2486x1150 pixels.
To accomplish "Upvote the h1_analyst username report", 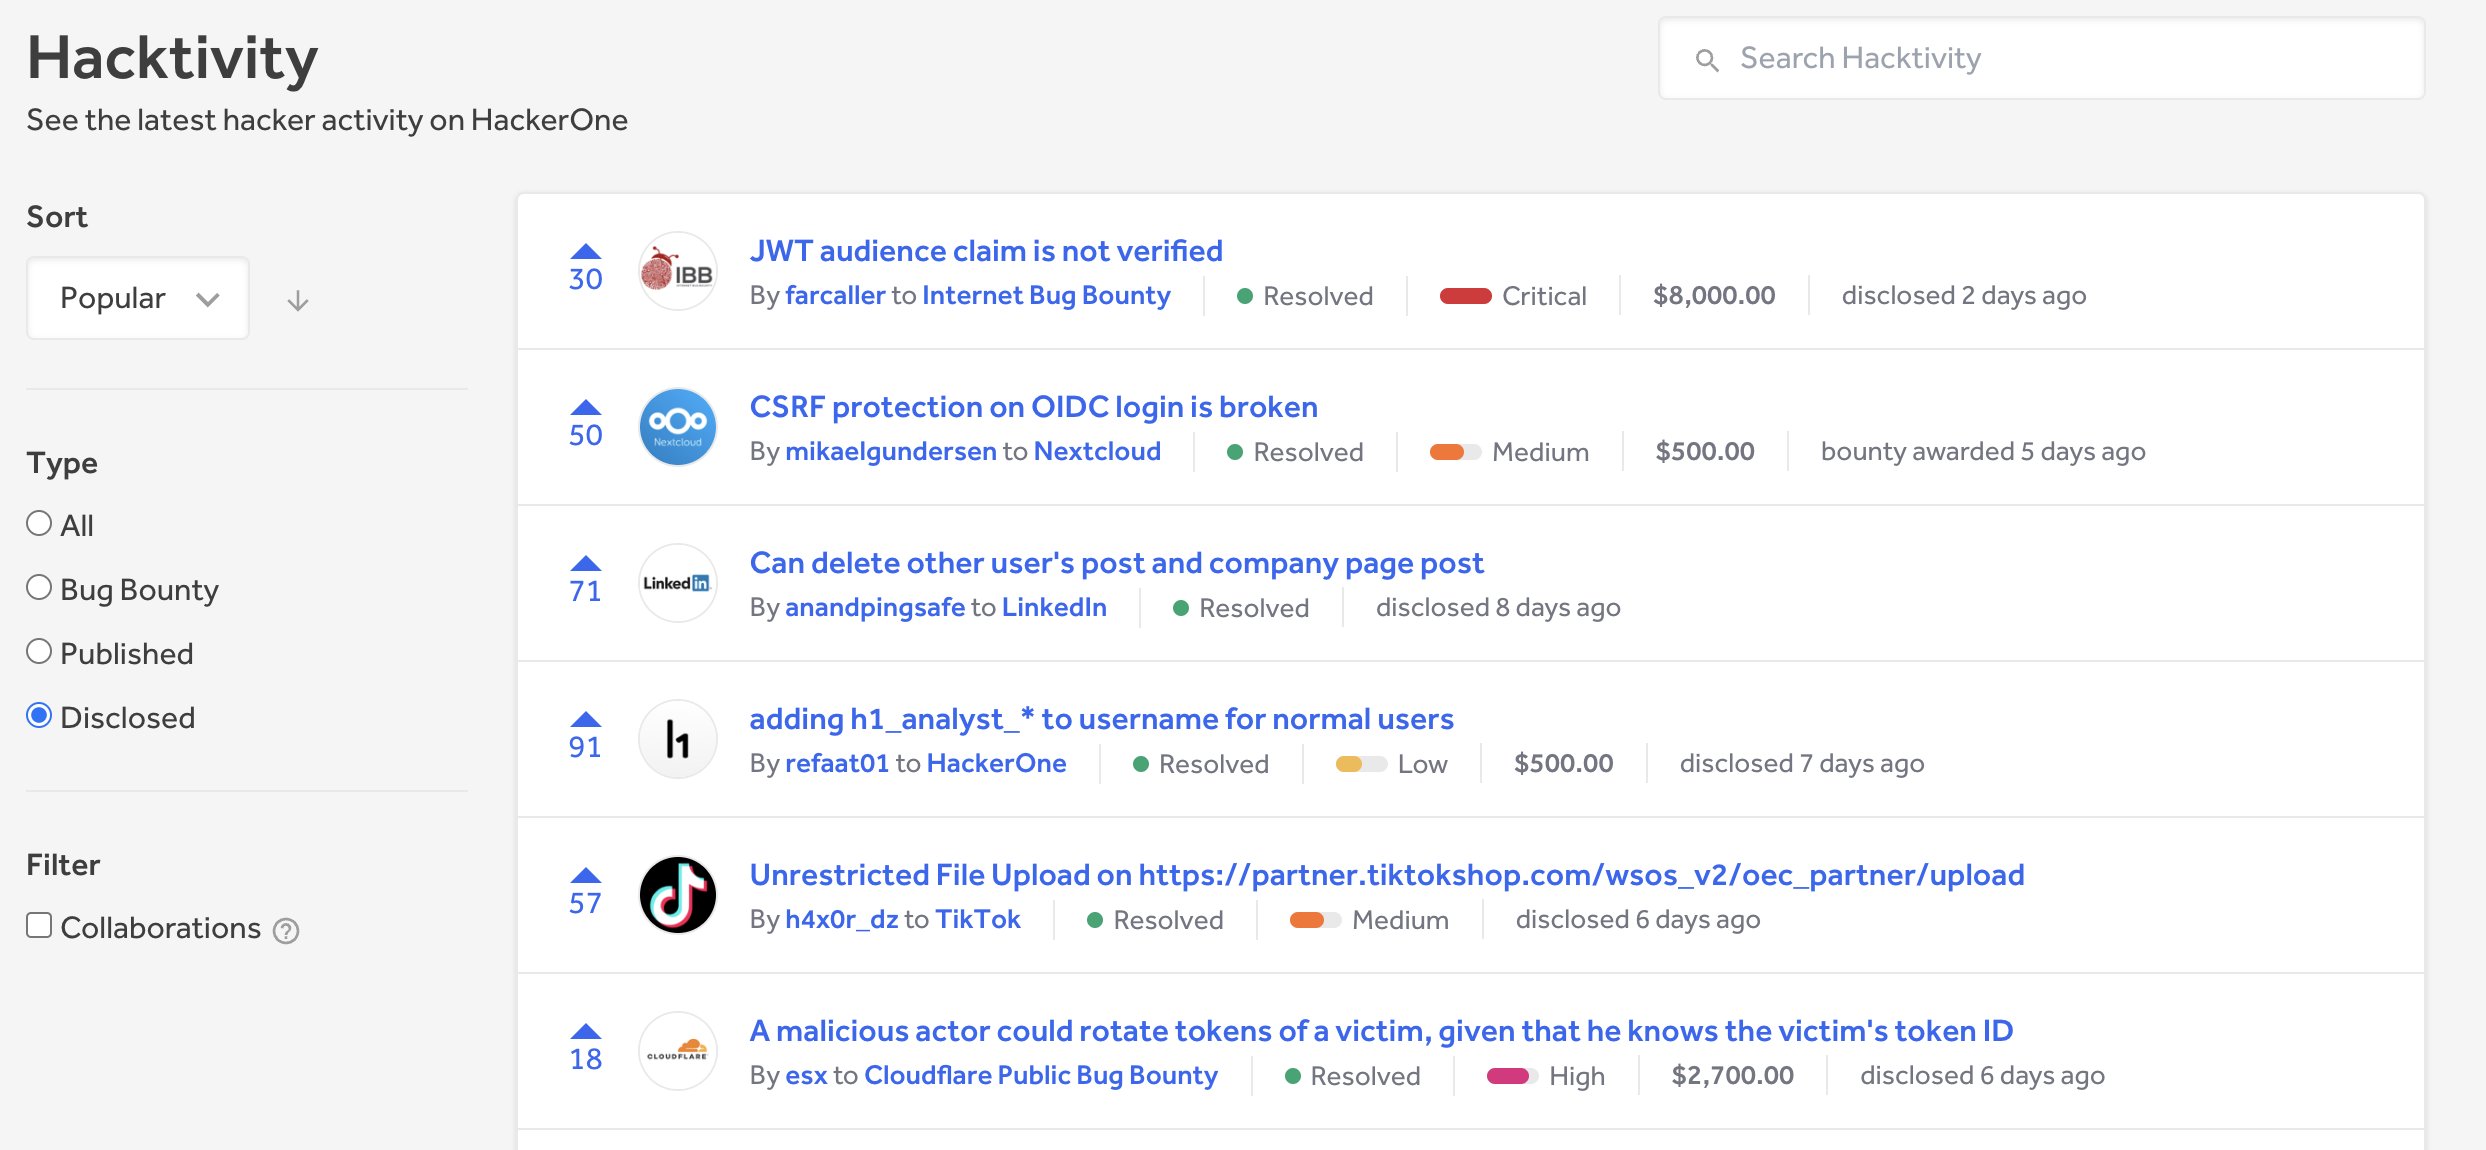I will (x=585, y=720).
